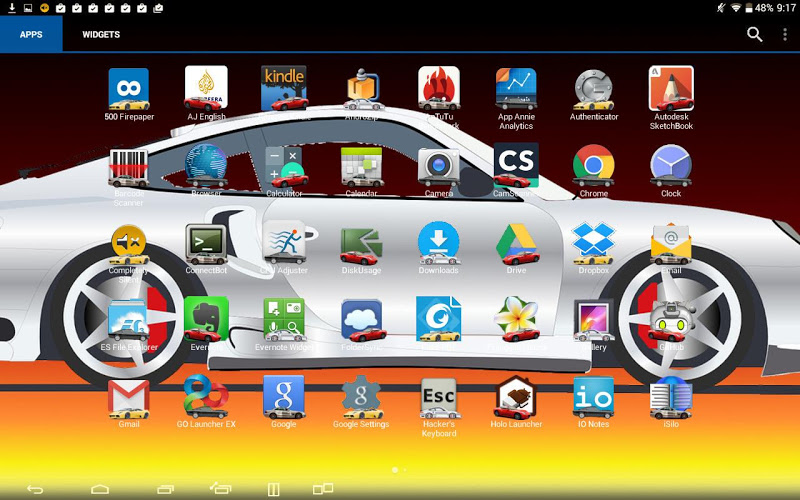
Task: Launch the Calendar app
Action: 362,166
